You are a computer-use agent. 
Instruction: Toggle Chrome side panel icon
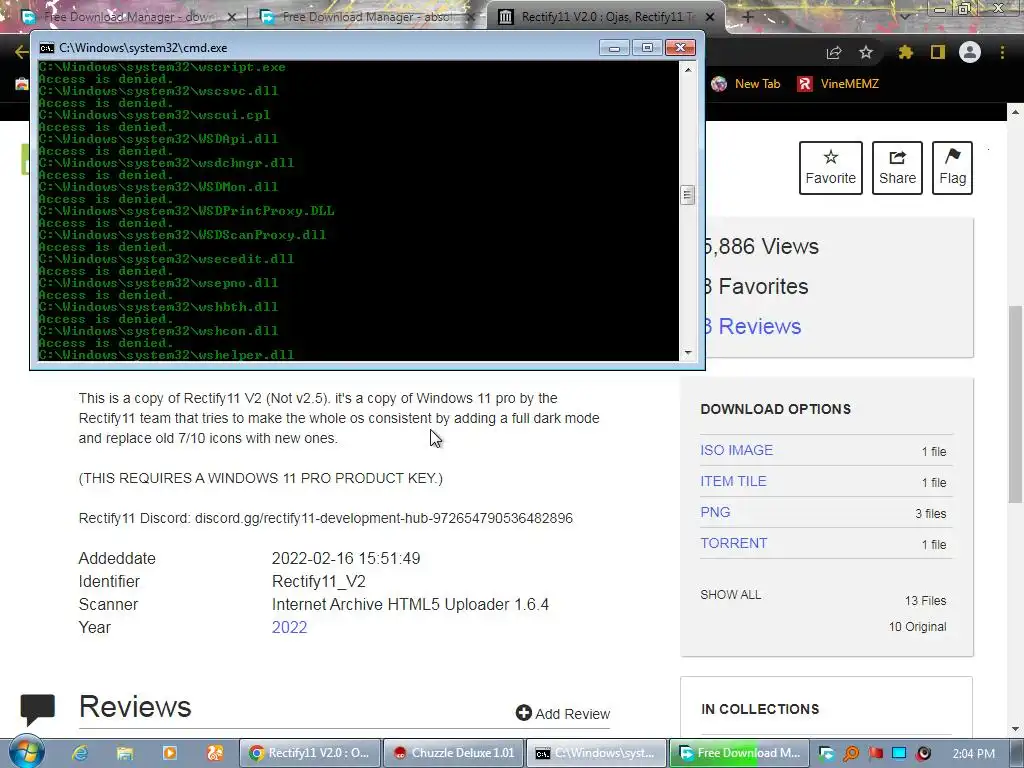coord(938,52)
